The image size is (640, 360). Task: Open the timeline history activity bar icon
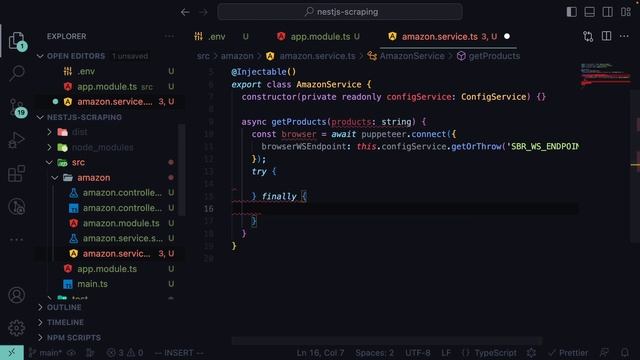[16, 207]
